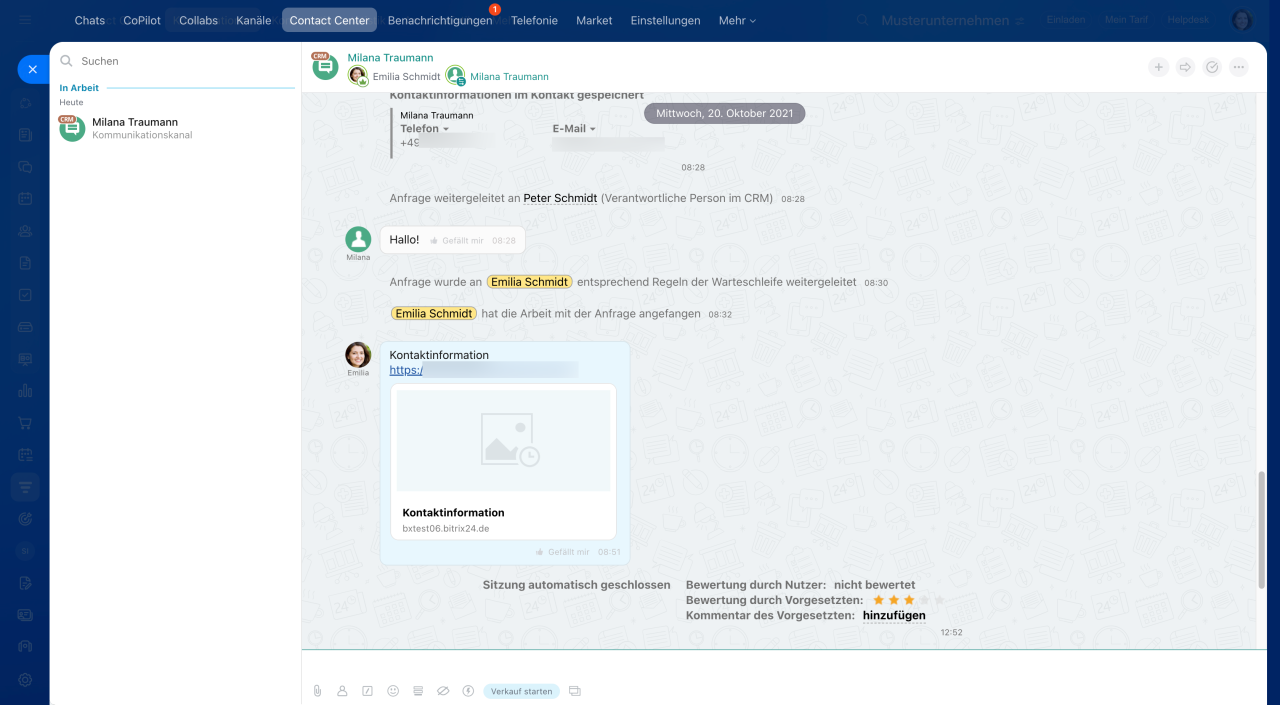The height and width of the screenshot is (705, 1280).
Task: Click the plus icon in the chat header
Action: (1158, 67)
